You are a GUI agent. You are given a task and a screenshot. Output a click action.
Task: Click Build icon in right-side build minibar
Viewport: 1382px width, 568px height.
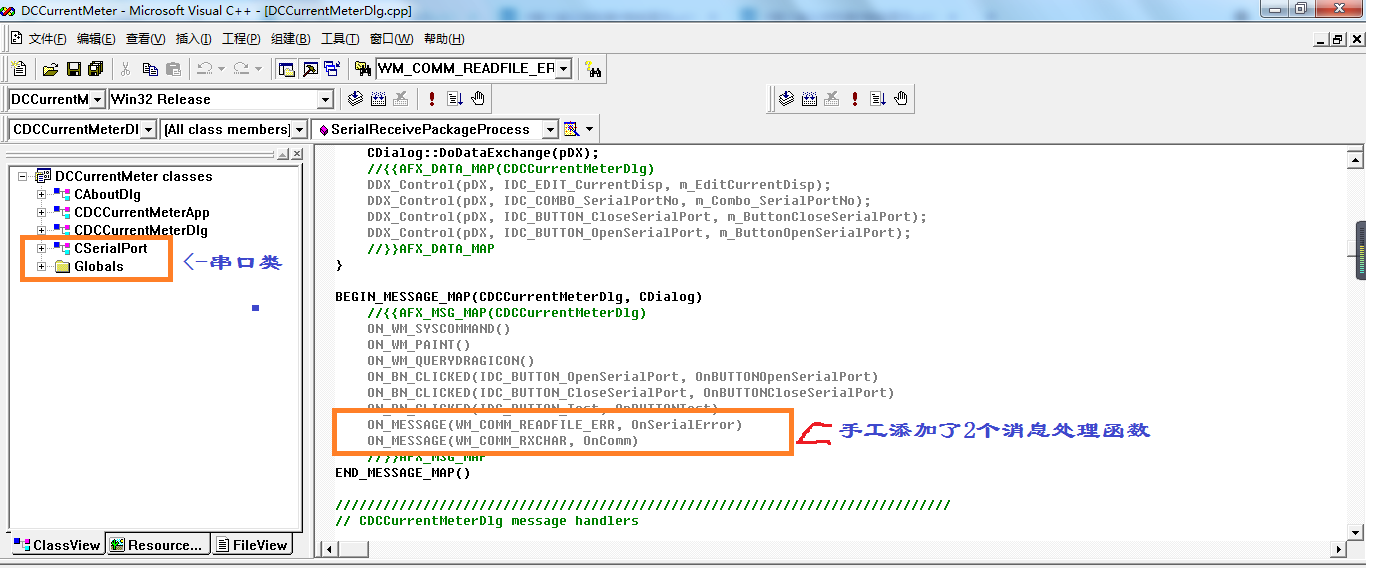click(810, 98)
